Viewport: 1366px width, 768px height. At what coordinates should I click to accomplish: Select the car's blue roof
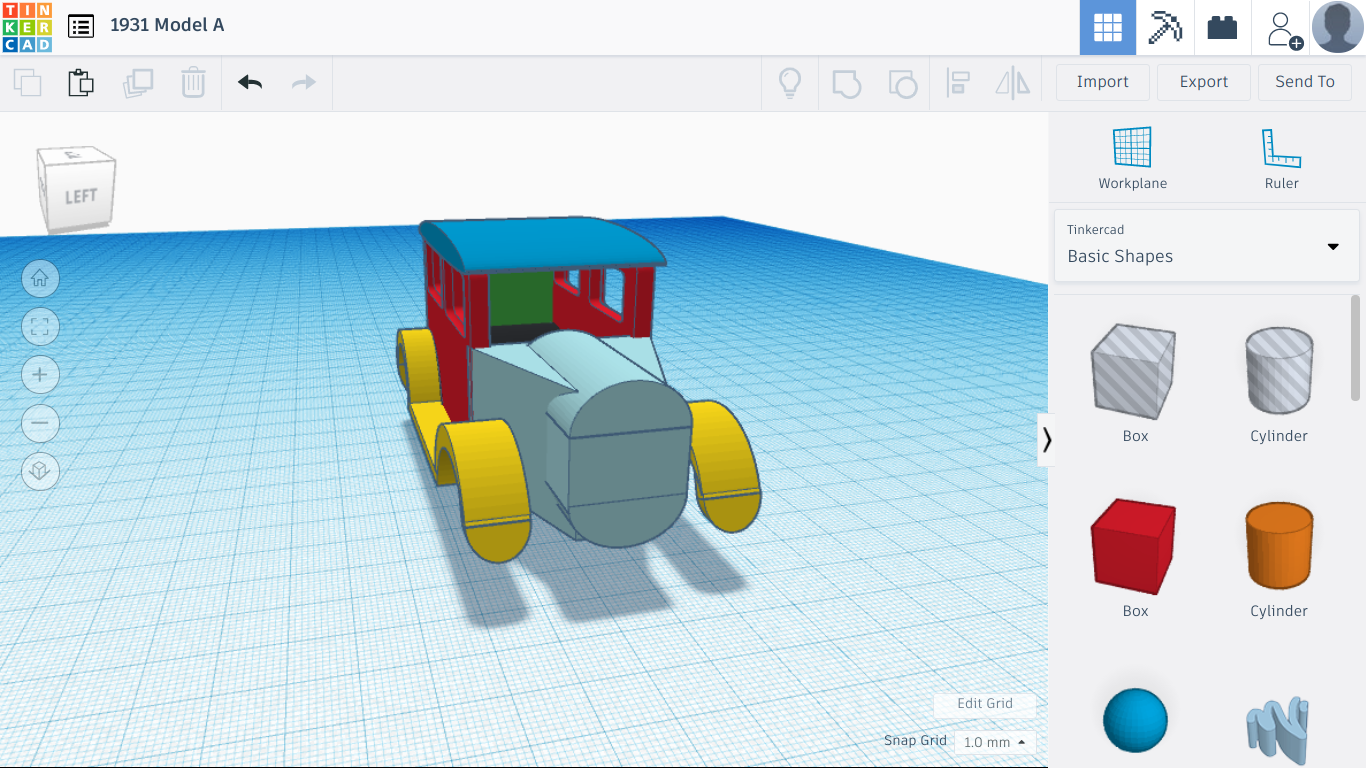pos(544,242)
